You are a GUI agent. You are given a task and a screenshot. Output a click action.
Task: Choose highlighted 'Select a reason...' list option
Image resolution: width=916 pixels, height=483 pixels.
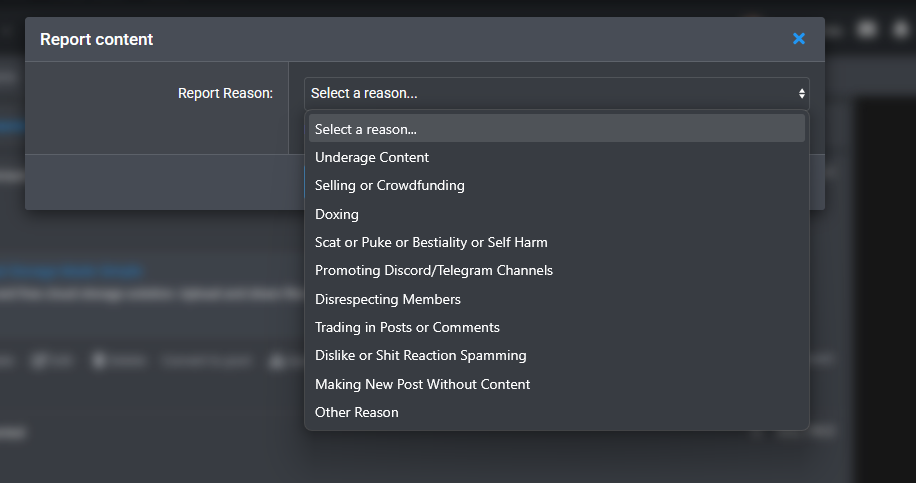[x=556, y=129]
